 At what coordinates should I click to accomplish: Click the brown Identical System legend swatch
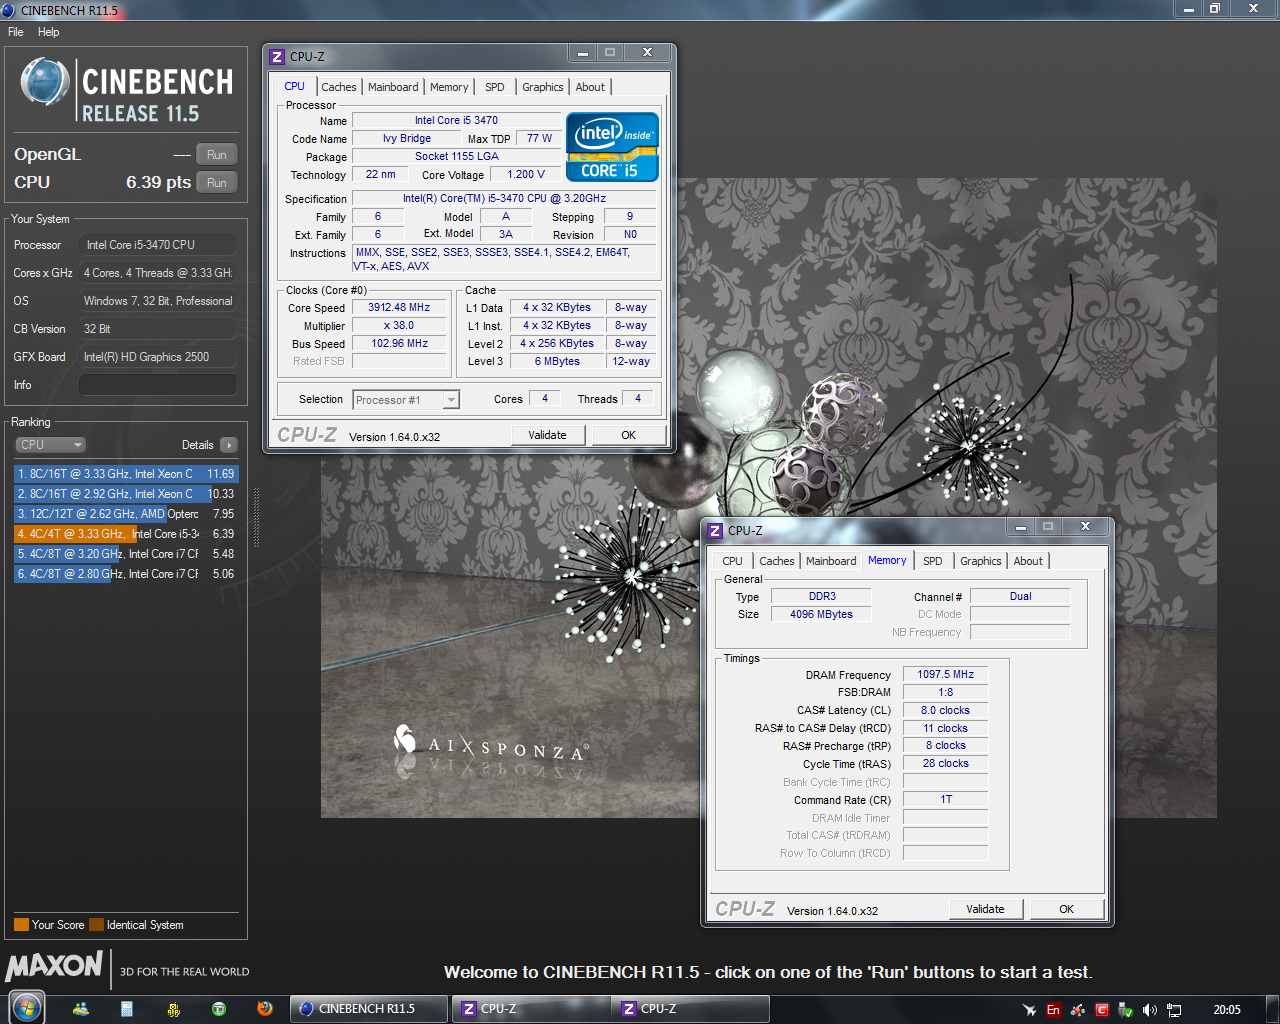pyautogui.click(x=96, y=925)
